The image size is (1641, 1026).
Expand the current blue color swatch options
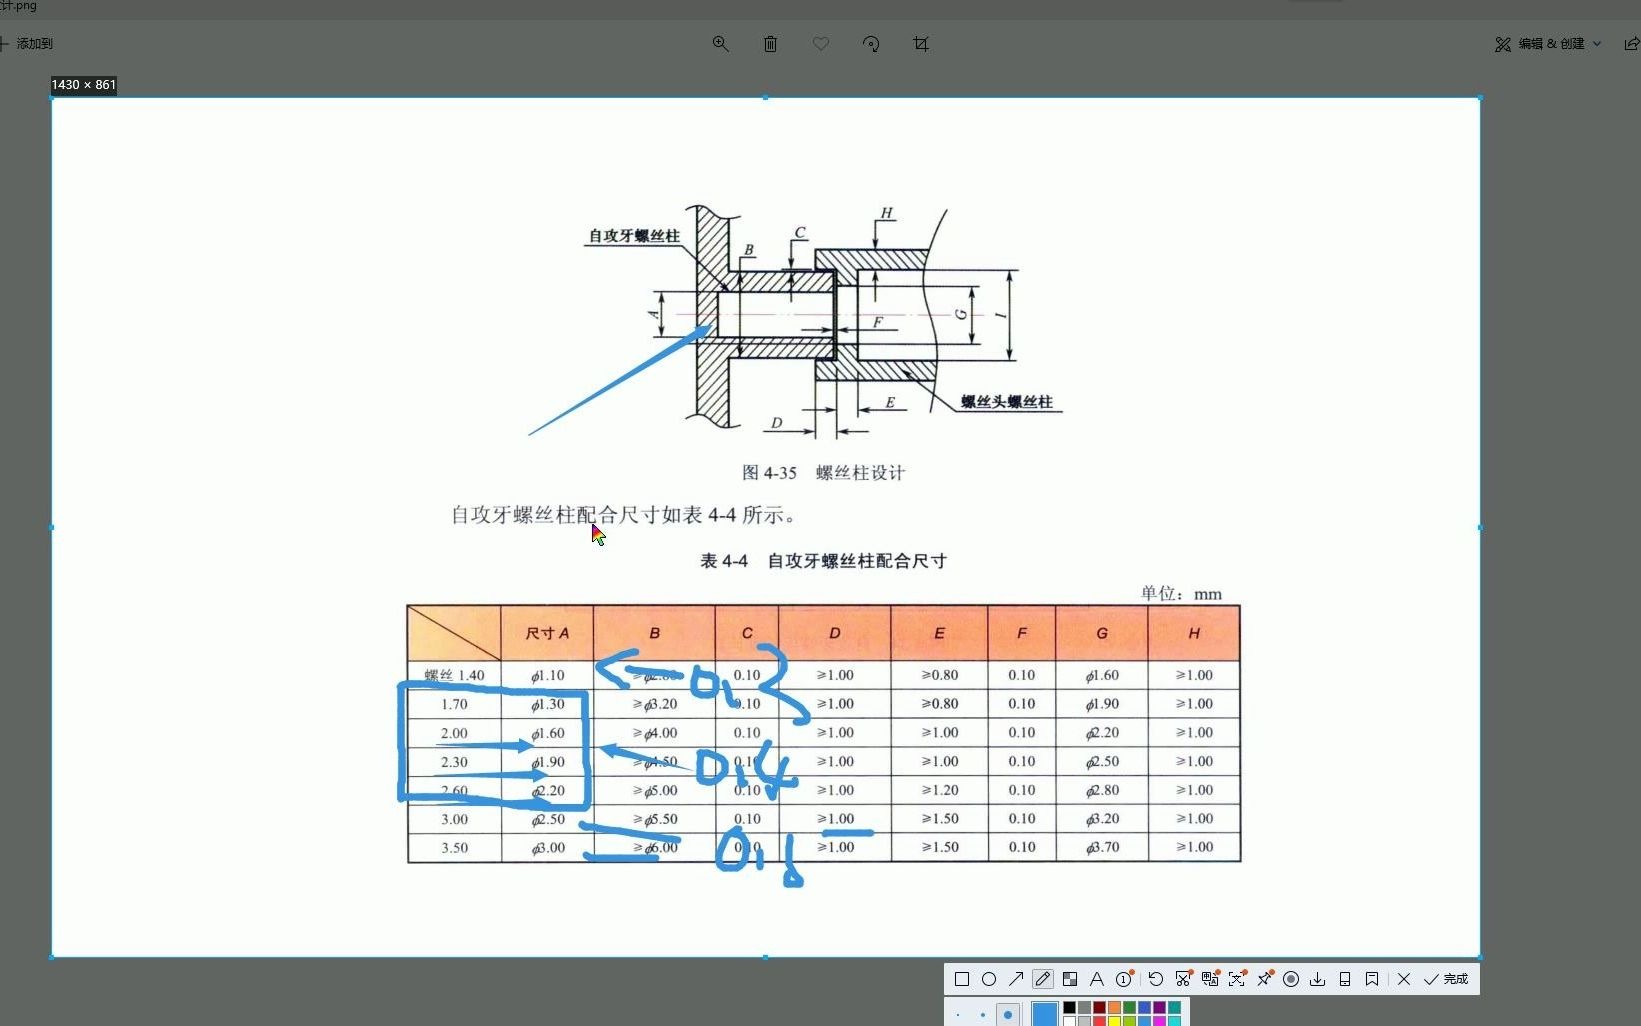(1043, 1012)
